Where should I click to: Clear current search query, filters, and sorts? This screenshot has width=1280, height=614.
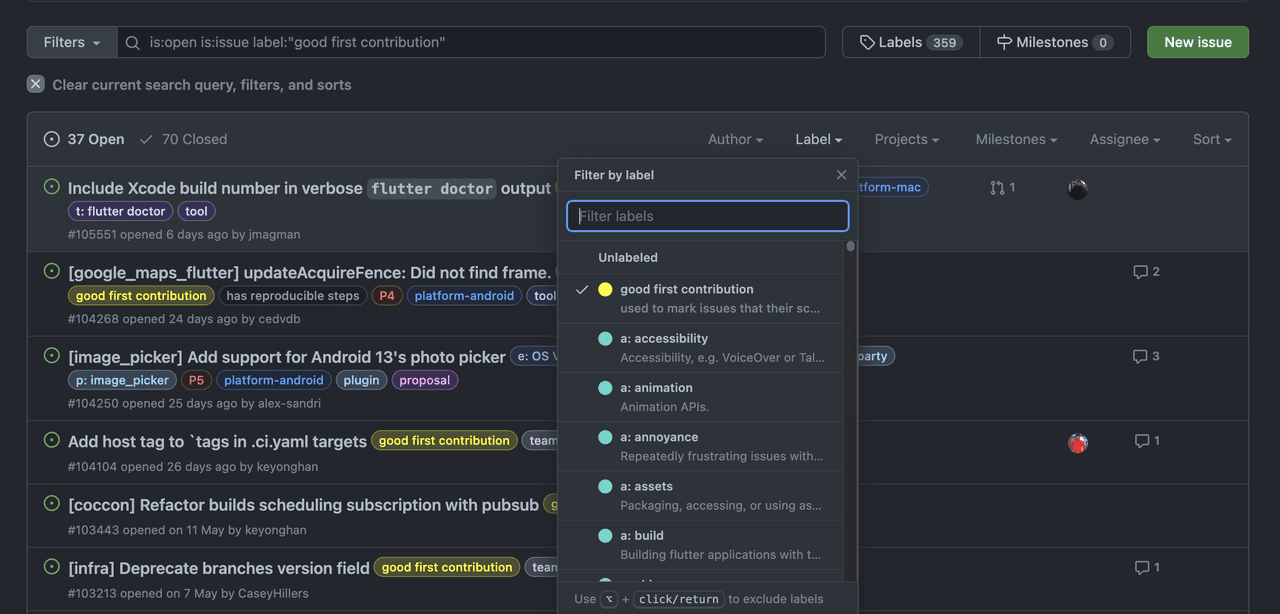point(189,85)
